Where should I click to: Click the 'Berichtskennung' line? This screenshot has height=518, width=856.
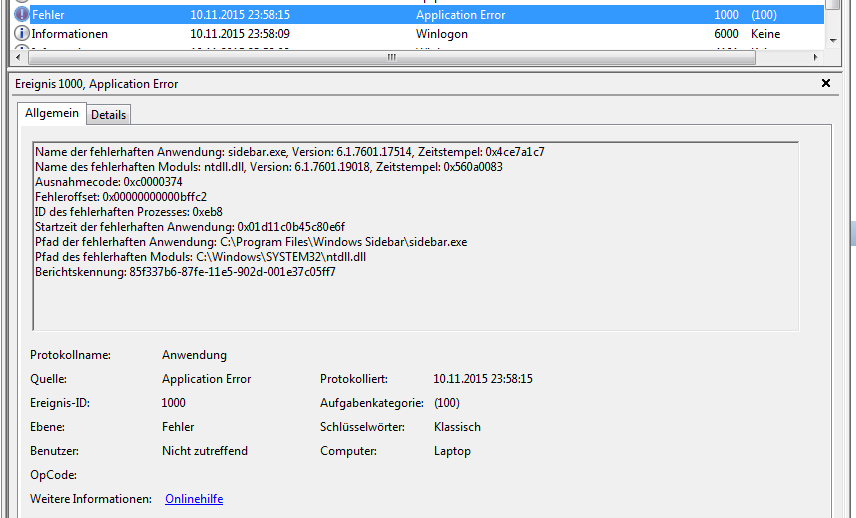point(185,272)
